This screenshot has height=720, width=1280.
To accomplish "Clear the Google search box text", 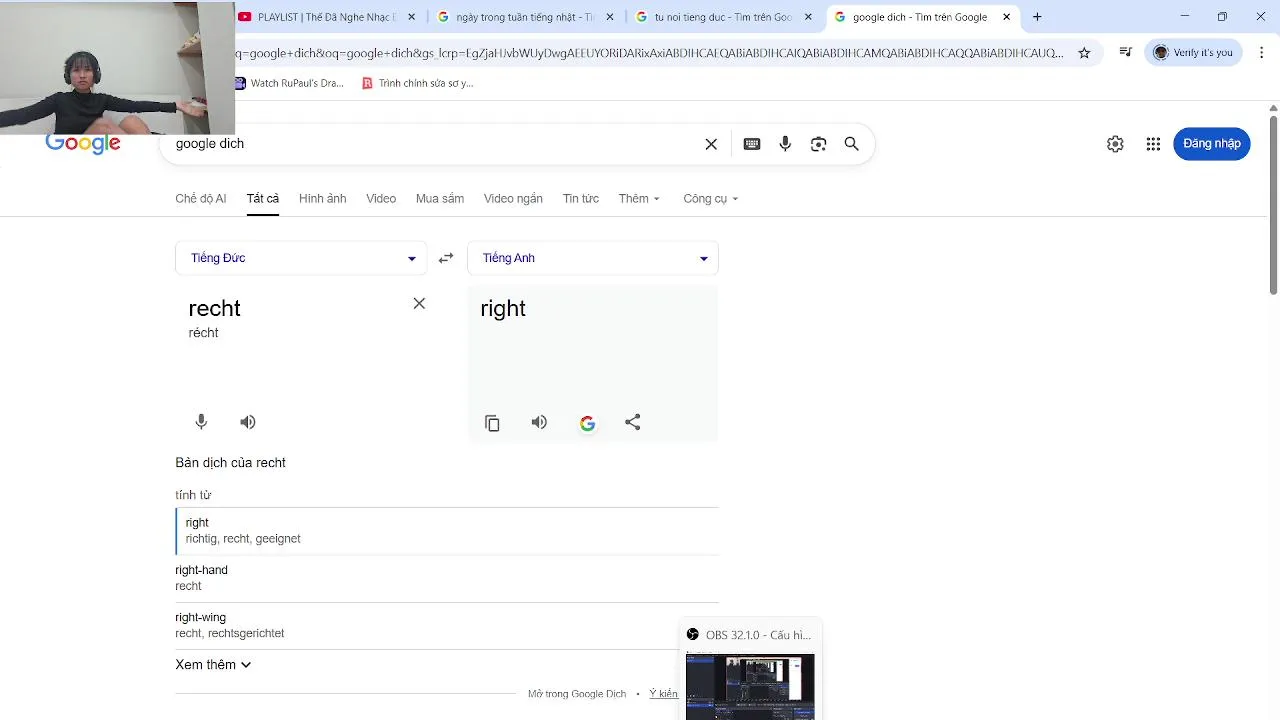I will [711, 144].
